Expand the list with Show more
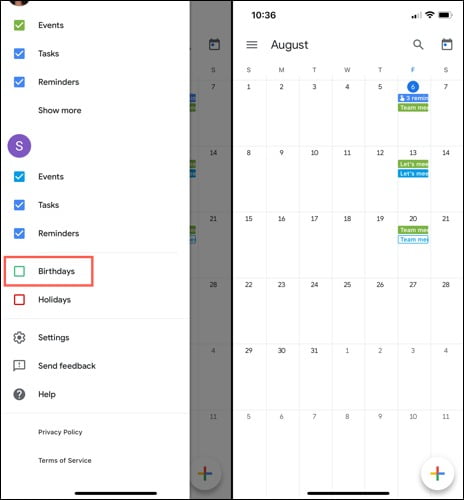 tap(60, 110)
